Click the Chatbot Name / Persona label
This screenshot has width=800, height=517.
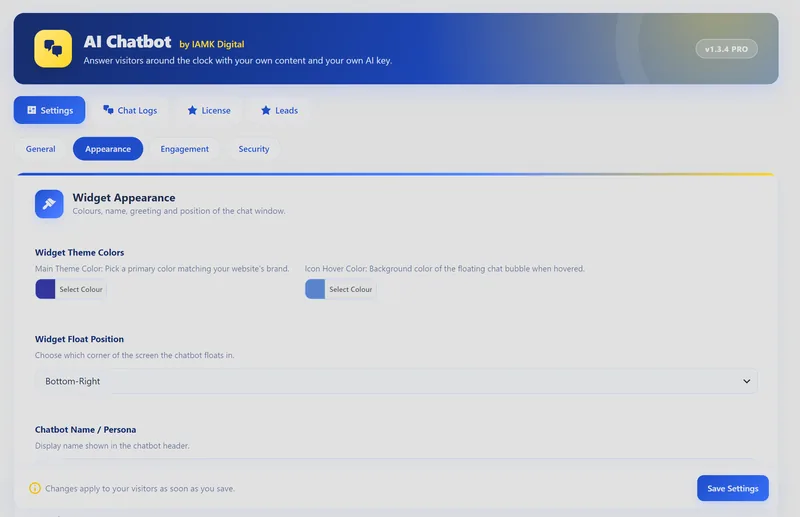(85, 430)
